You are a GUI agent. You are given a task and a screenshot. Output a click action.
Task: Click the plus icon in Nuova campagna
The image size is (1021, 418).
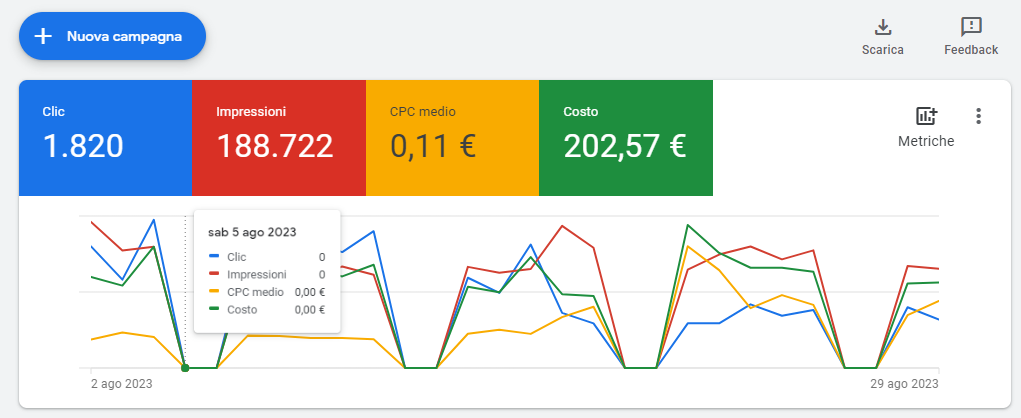click(x=43, y=36)
